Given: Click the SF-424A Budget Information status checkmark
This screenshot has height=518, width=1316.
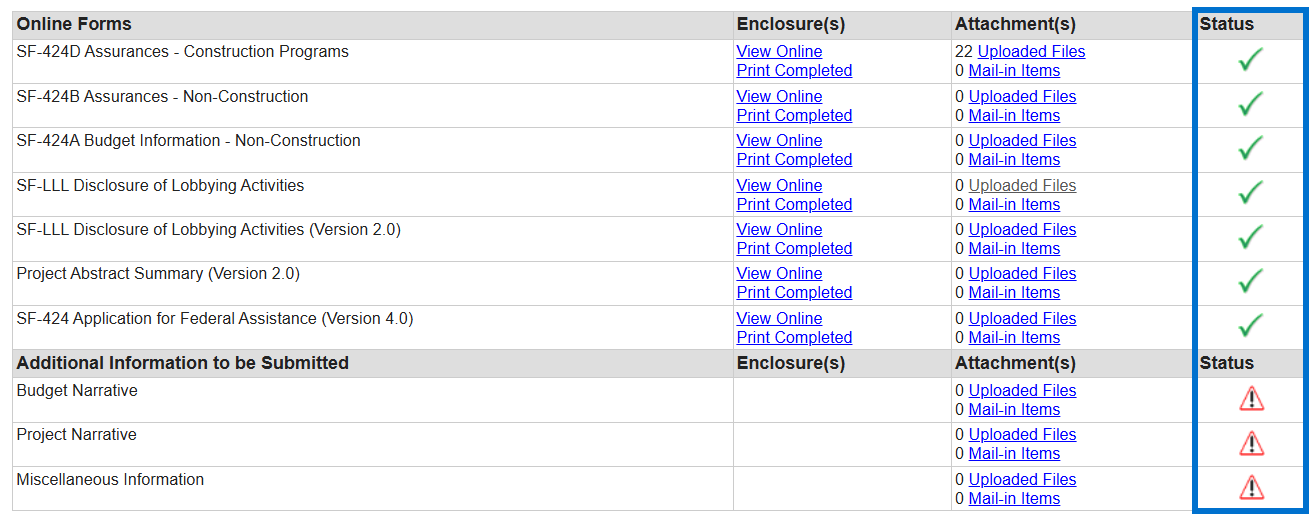Looking at the screenshot, I should click(1250, 149).
